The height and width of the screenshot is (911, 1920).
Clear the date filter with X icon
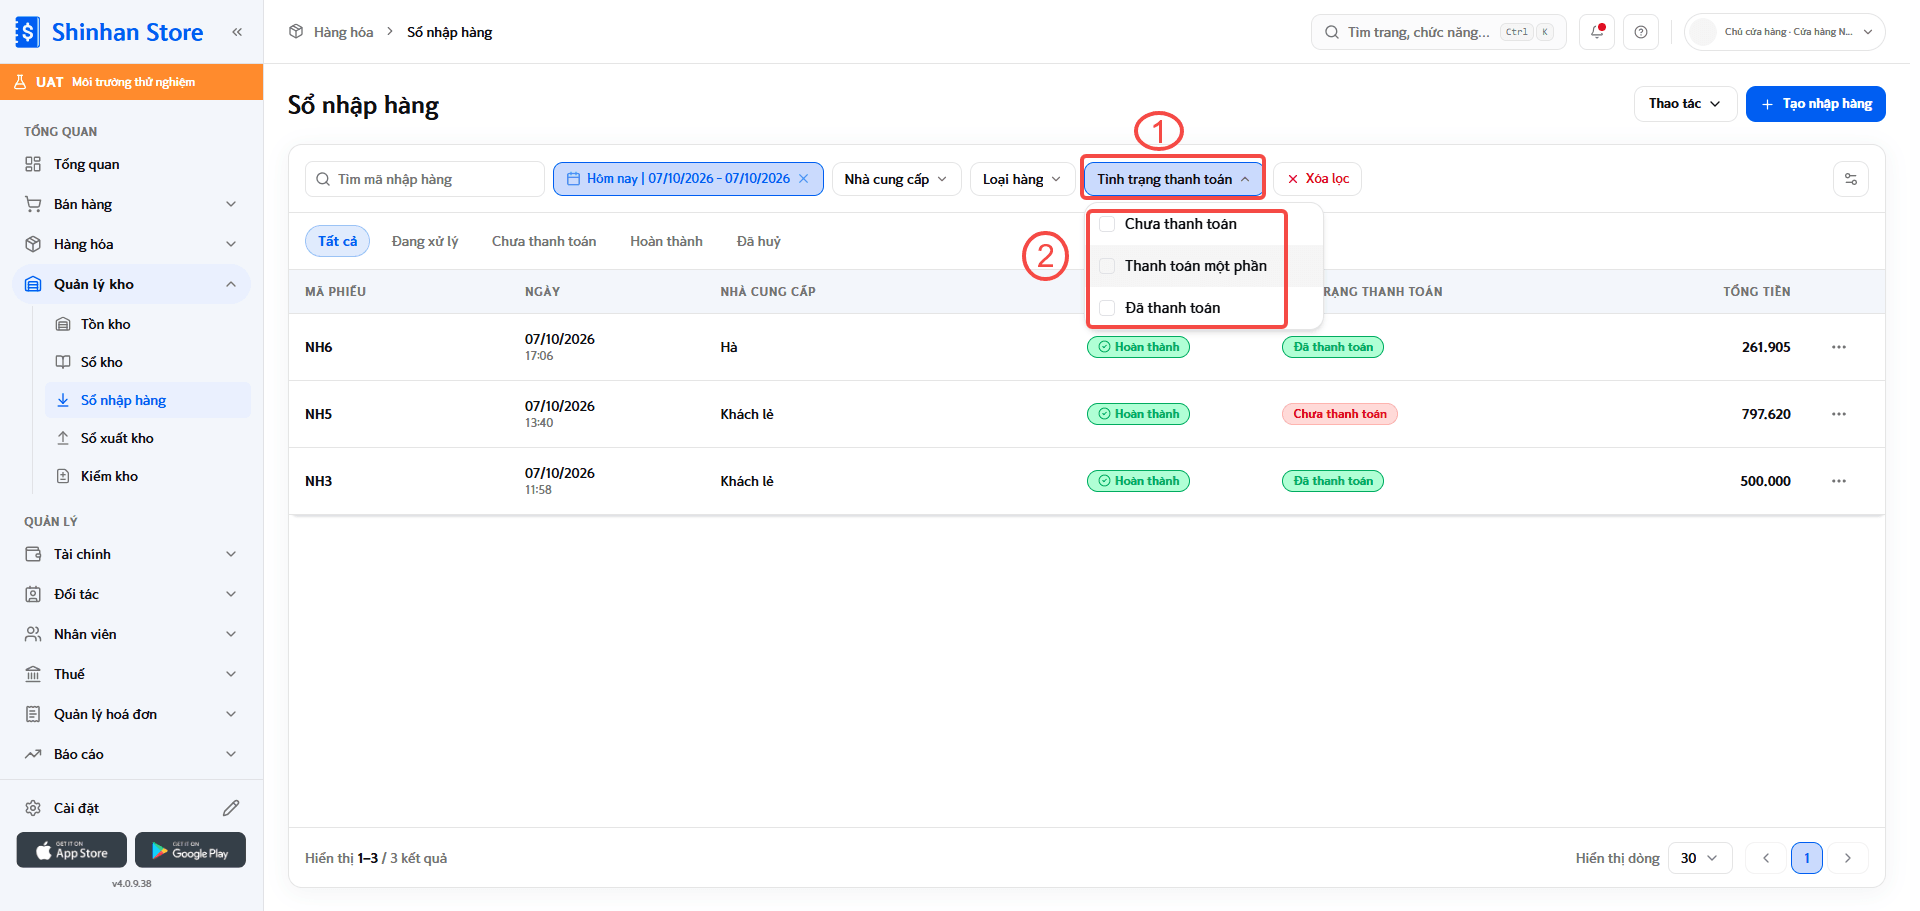803,179
